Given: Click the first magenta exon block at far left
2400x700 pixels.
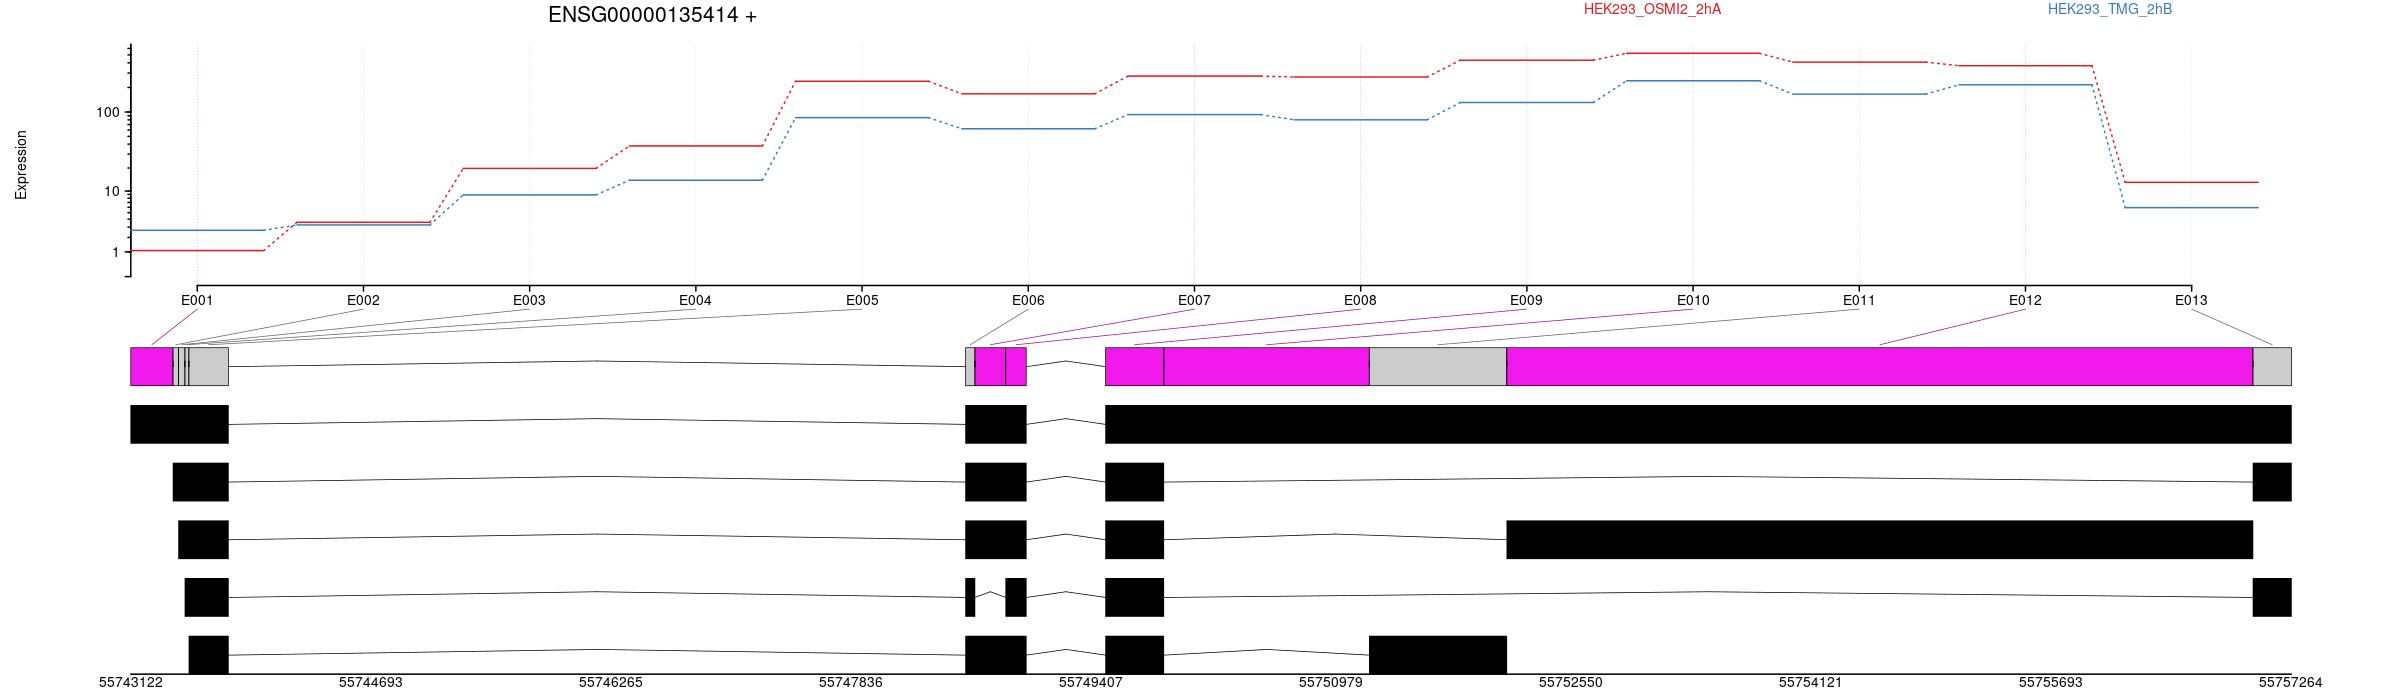Looking at the screenshot, I should tap(152, 366).
